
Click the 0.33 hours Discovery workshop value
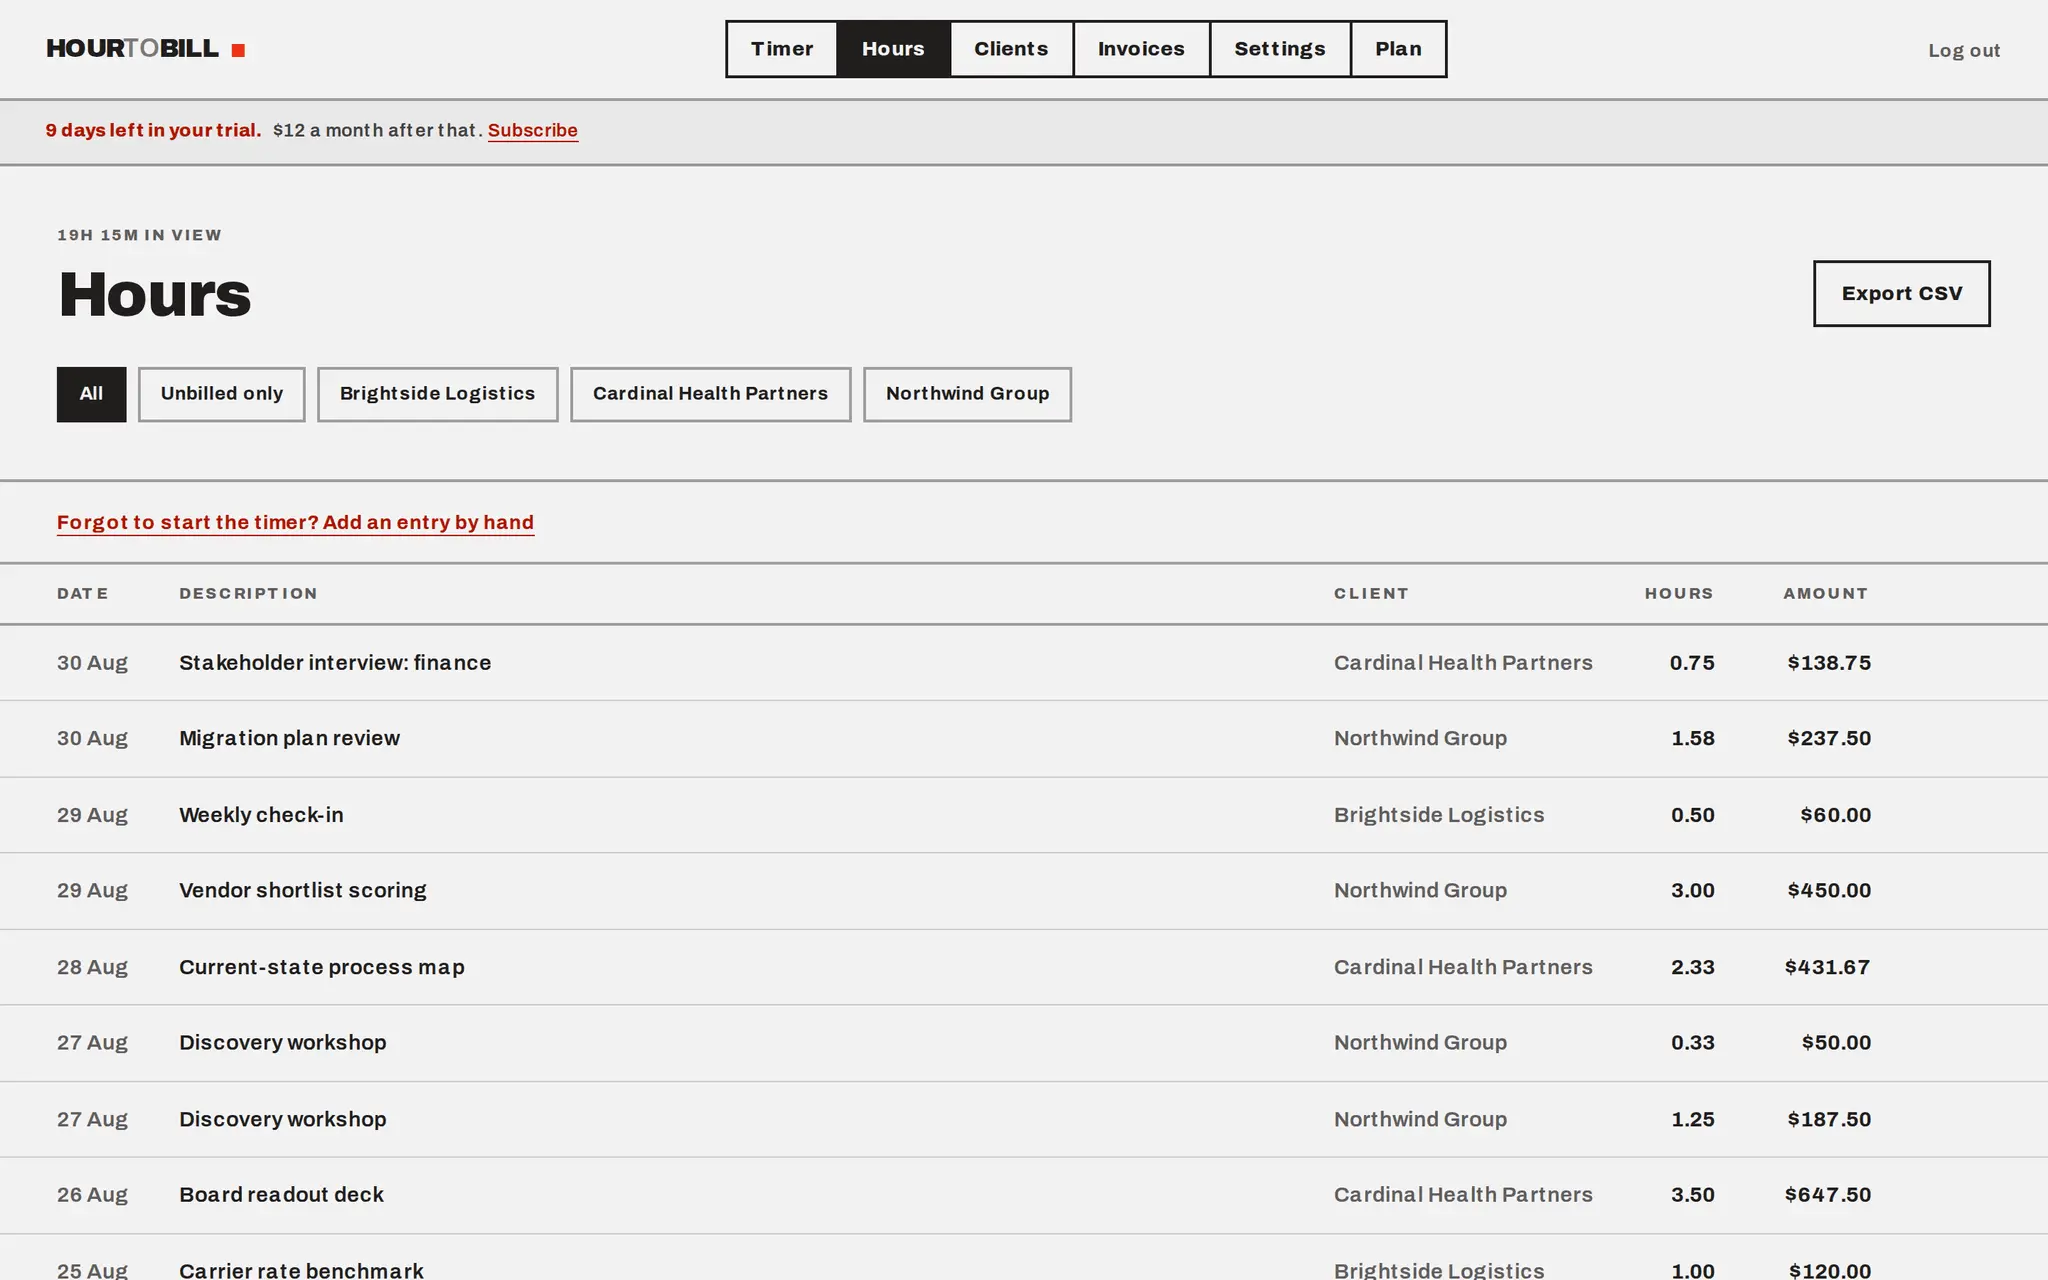(1692, 1042)
